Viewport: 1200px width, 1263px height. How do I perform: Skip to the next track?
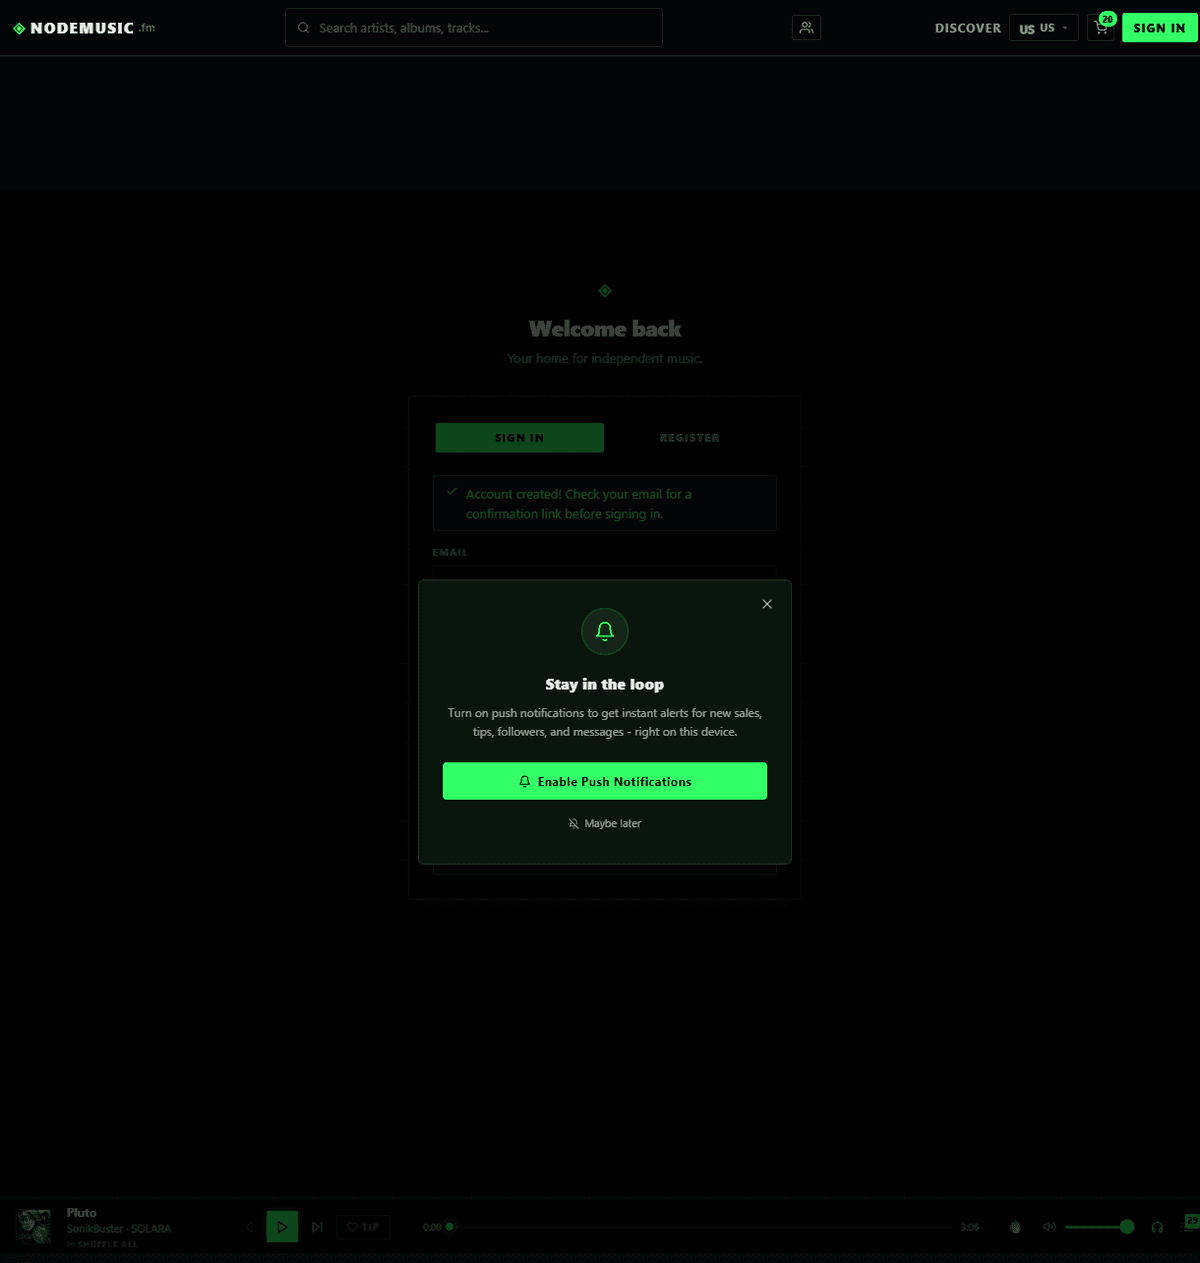pyautogui.click(x=317, y=1227)
